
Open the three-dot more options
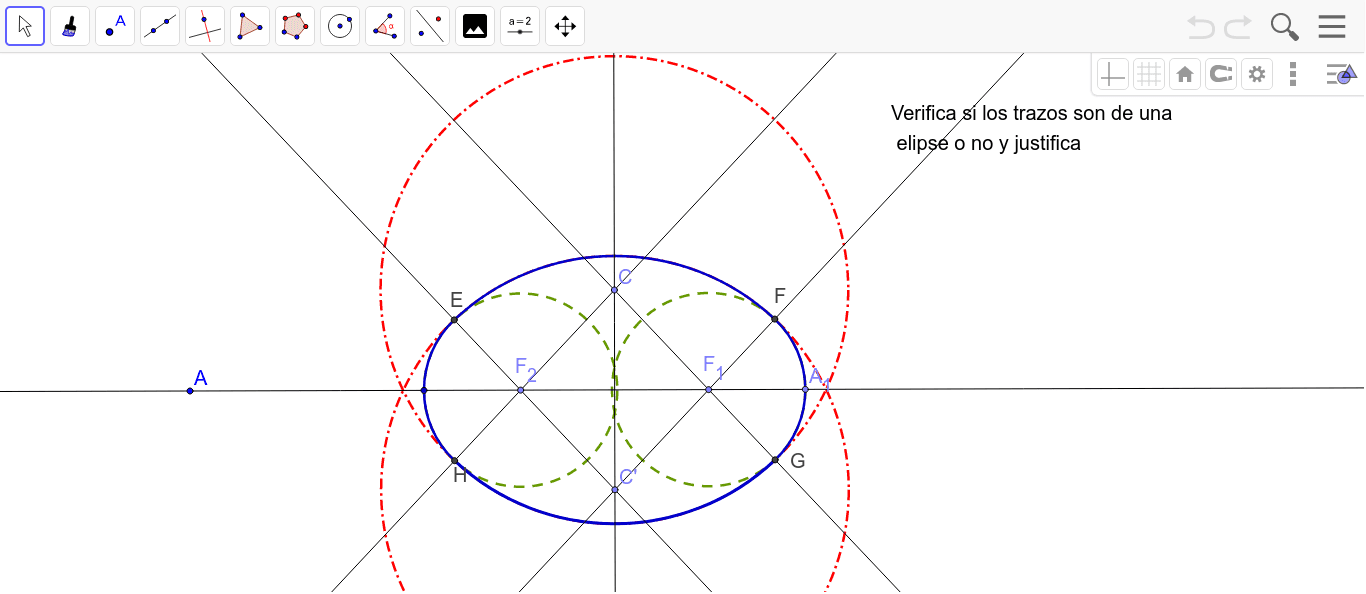coord(1293,74)
